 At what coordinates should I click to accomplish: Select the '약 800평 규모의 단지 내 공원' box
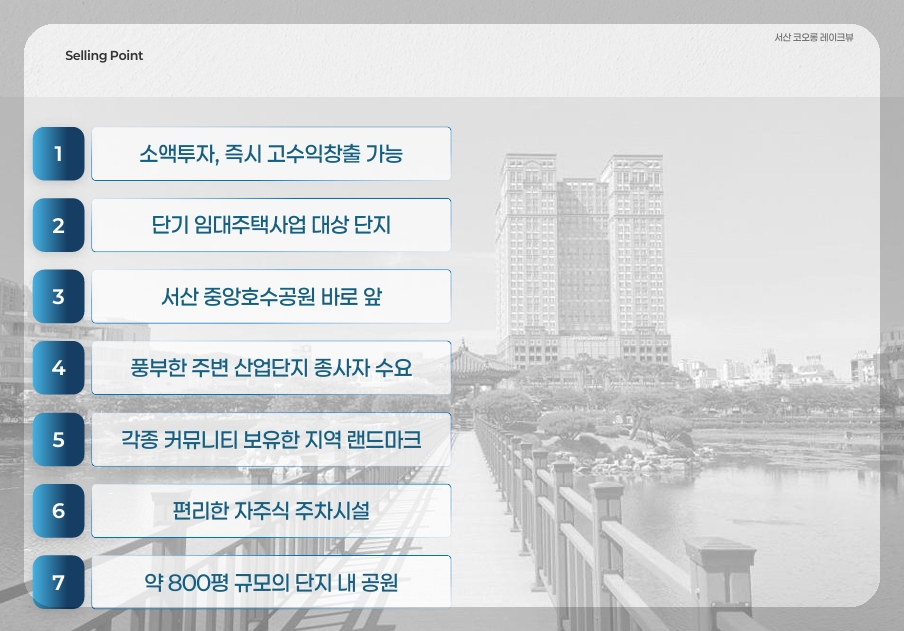click(x=271, y=582)
